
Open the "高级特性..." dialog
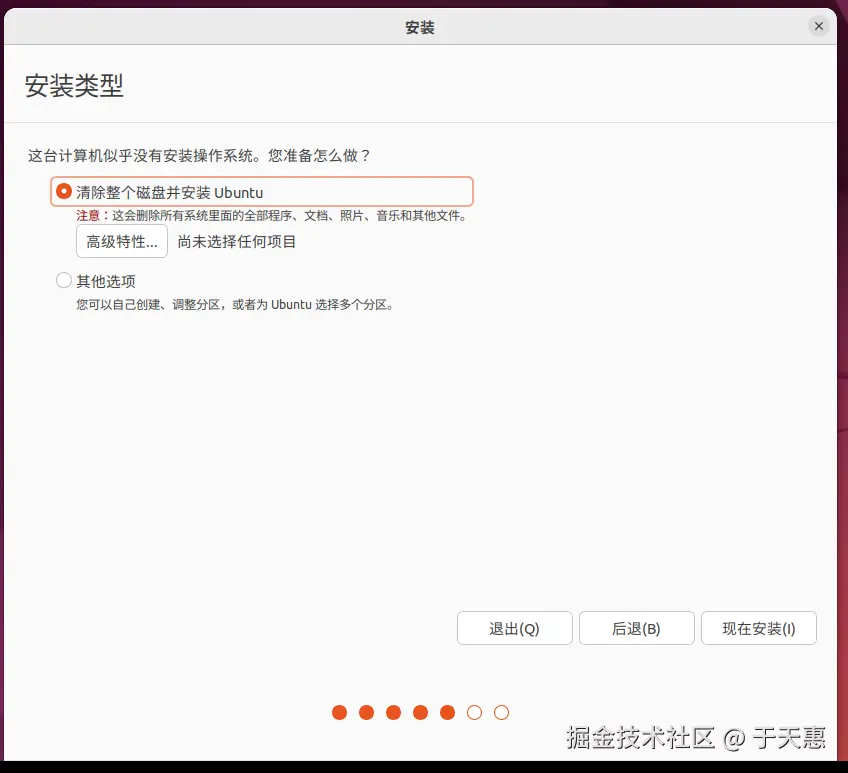pyautogui.click(x=122, y=241)
